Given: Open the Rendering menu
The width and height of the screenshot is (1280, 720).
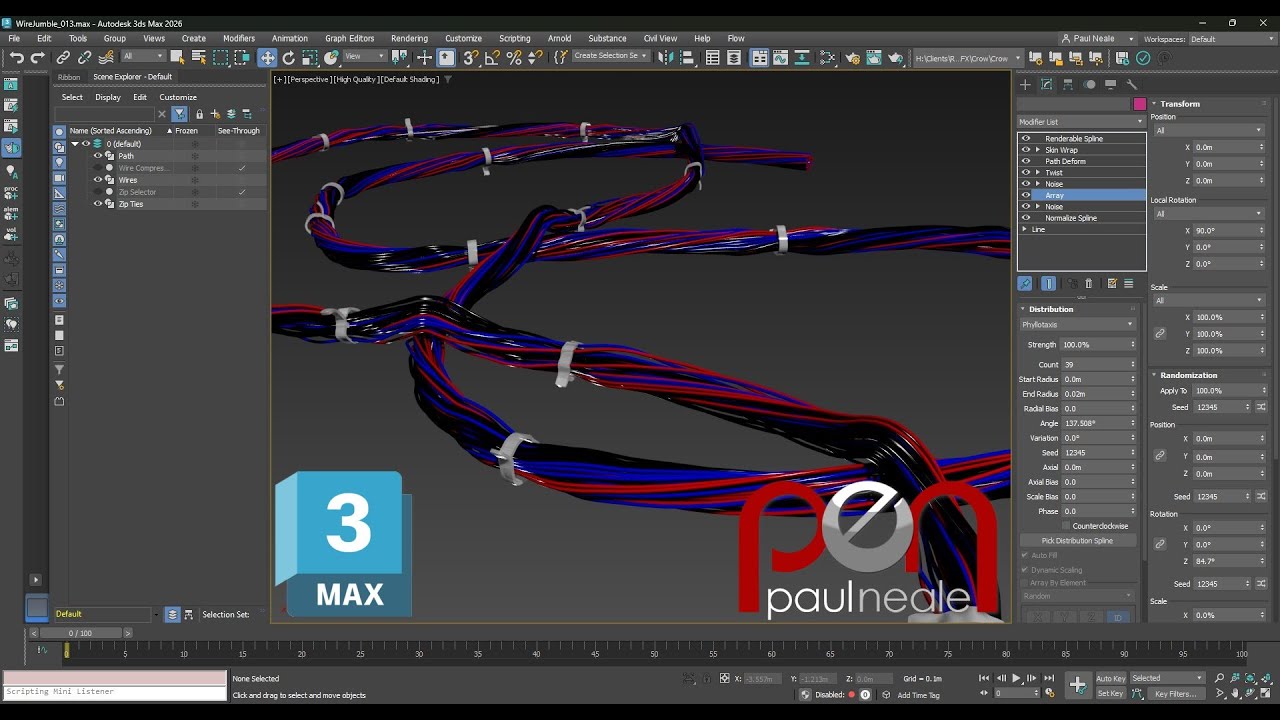Looking at the screenshot, I should (409, 38).
